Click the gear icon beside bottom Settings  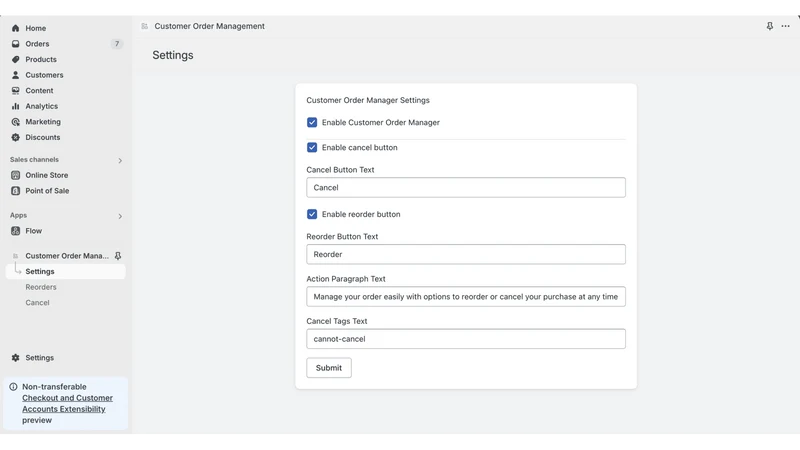15,358
